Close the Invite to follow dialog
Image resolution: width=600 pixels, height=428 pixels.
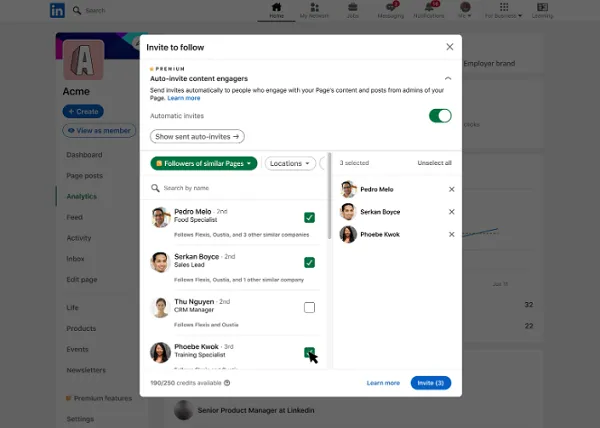449,47
